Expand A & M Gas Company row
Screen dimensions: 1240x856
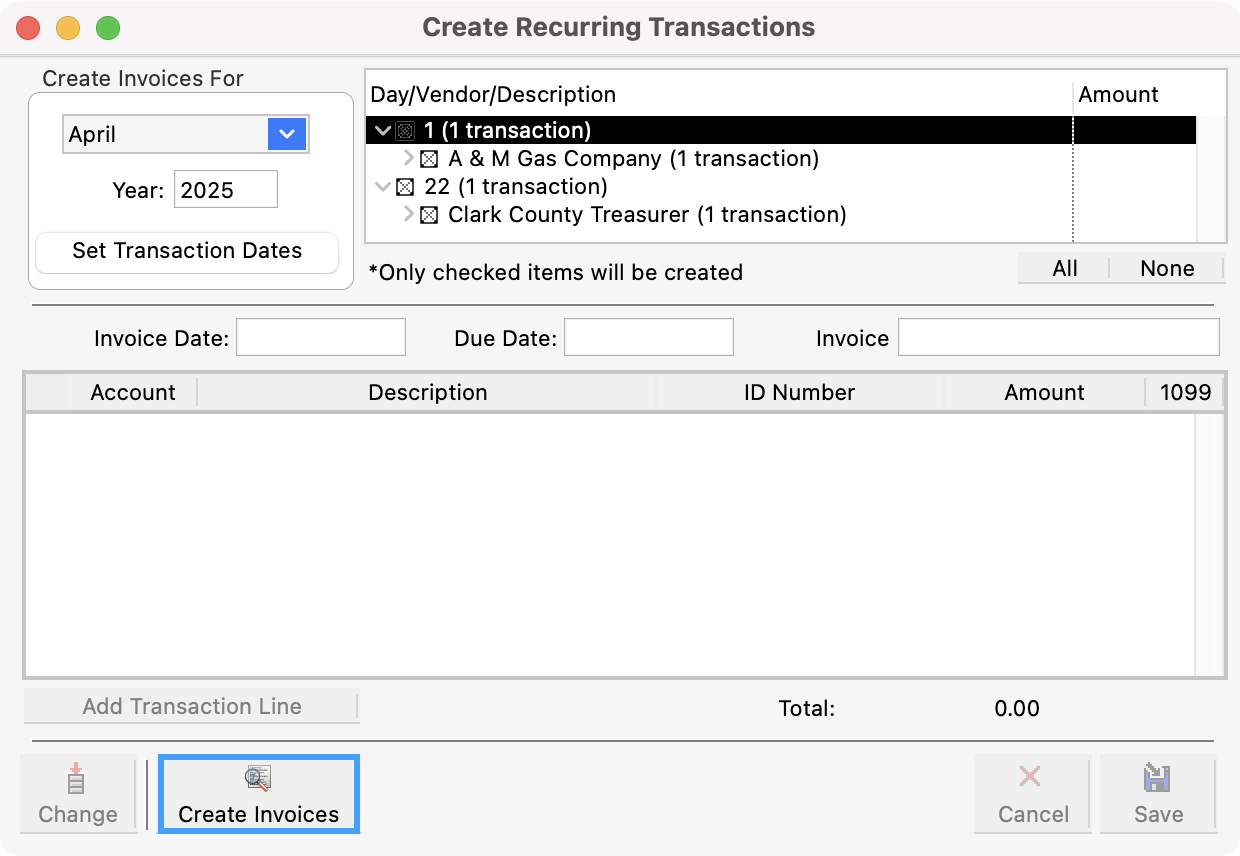[408, 159]
